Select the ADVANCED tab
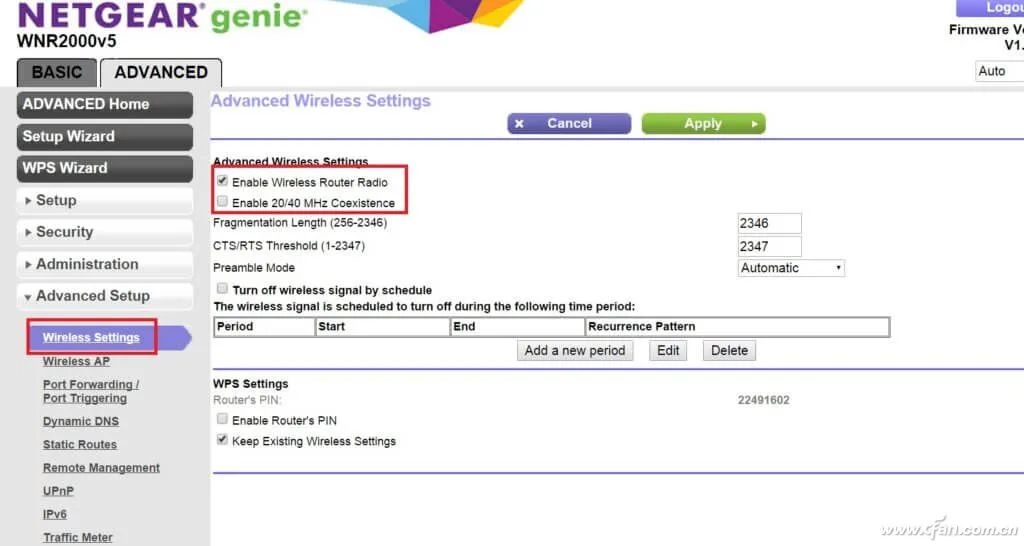The image size is (1024, 546). tap(161, 72)
